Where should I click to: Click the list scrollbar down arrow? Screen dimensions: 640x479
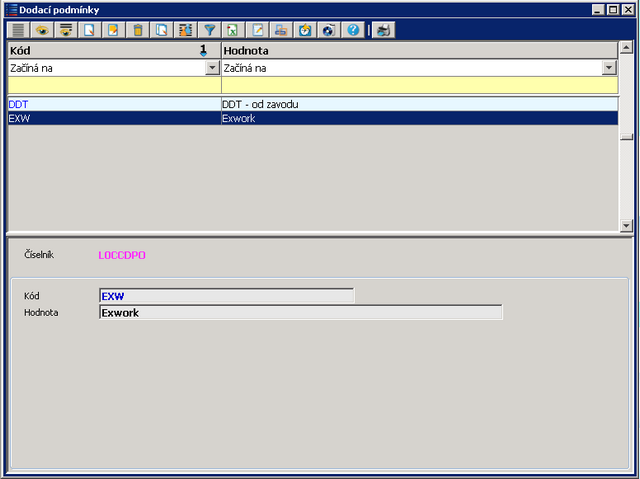point(626,226)
